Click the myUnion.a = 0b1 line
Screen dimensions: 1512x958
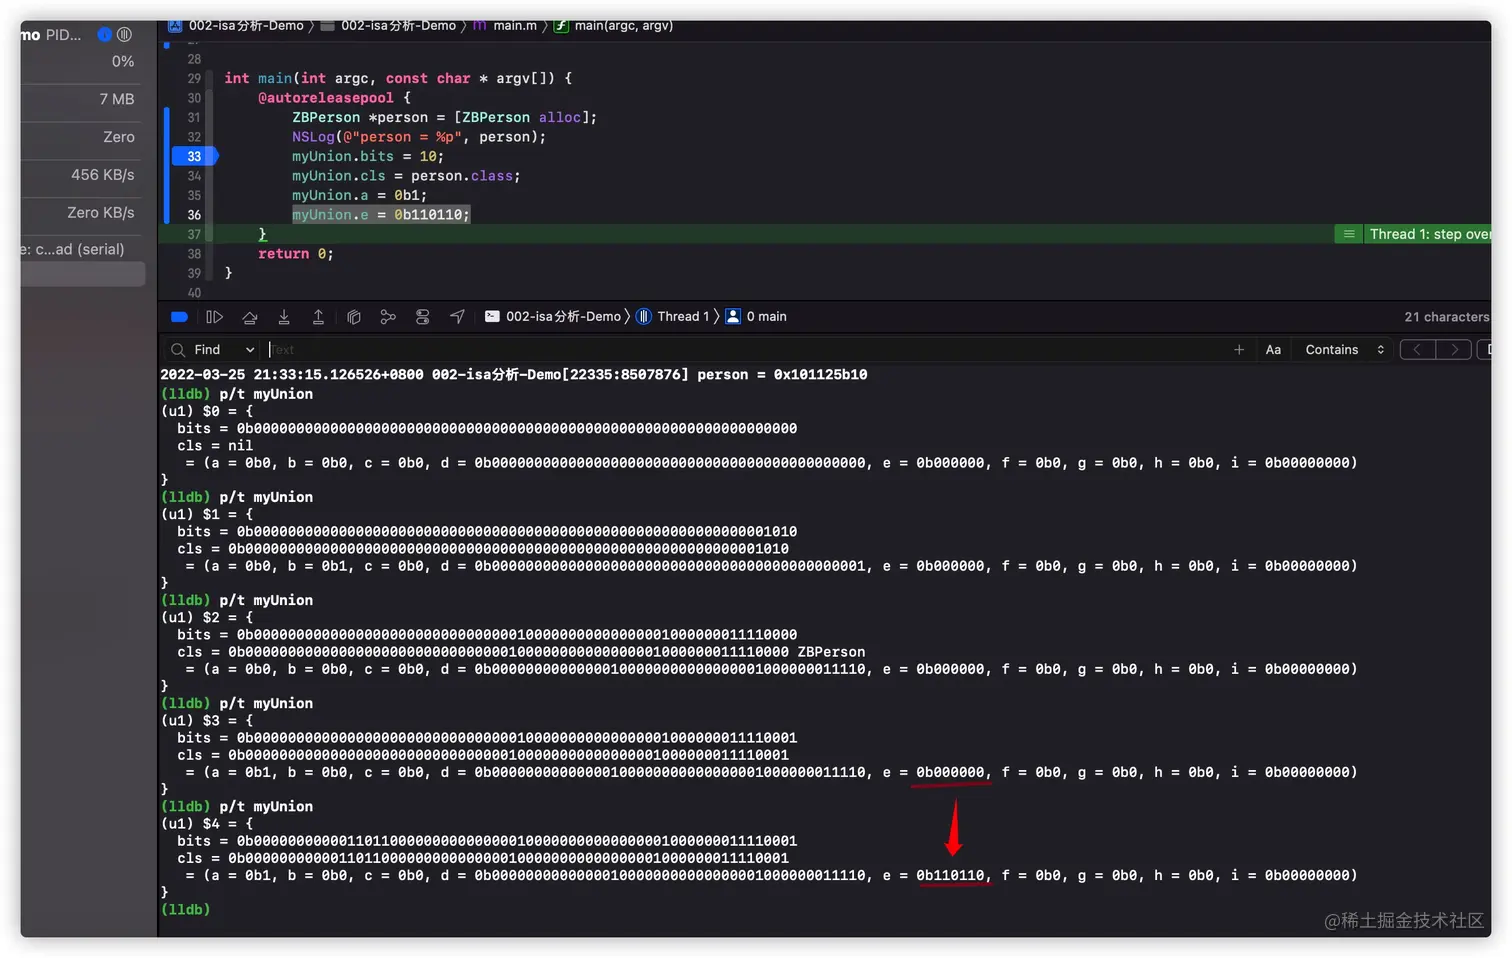[x=360, y=195]
